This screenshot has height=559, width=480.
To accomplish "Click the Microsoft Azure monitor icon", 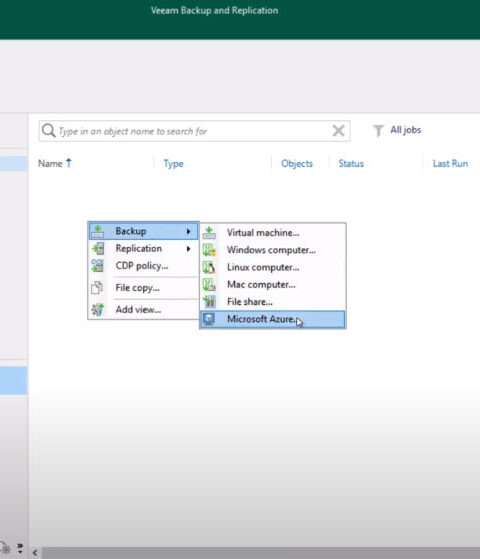I will (x=209, y=319).
